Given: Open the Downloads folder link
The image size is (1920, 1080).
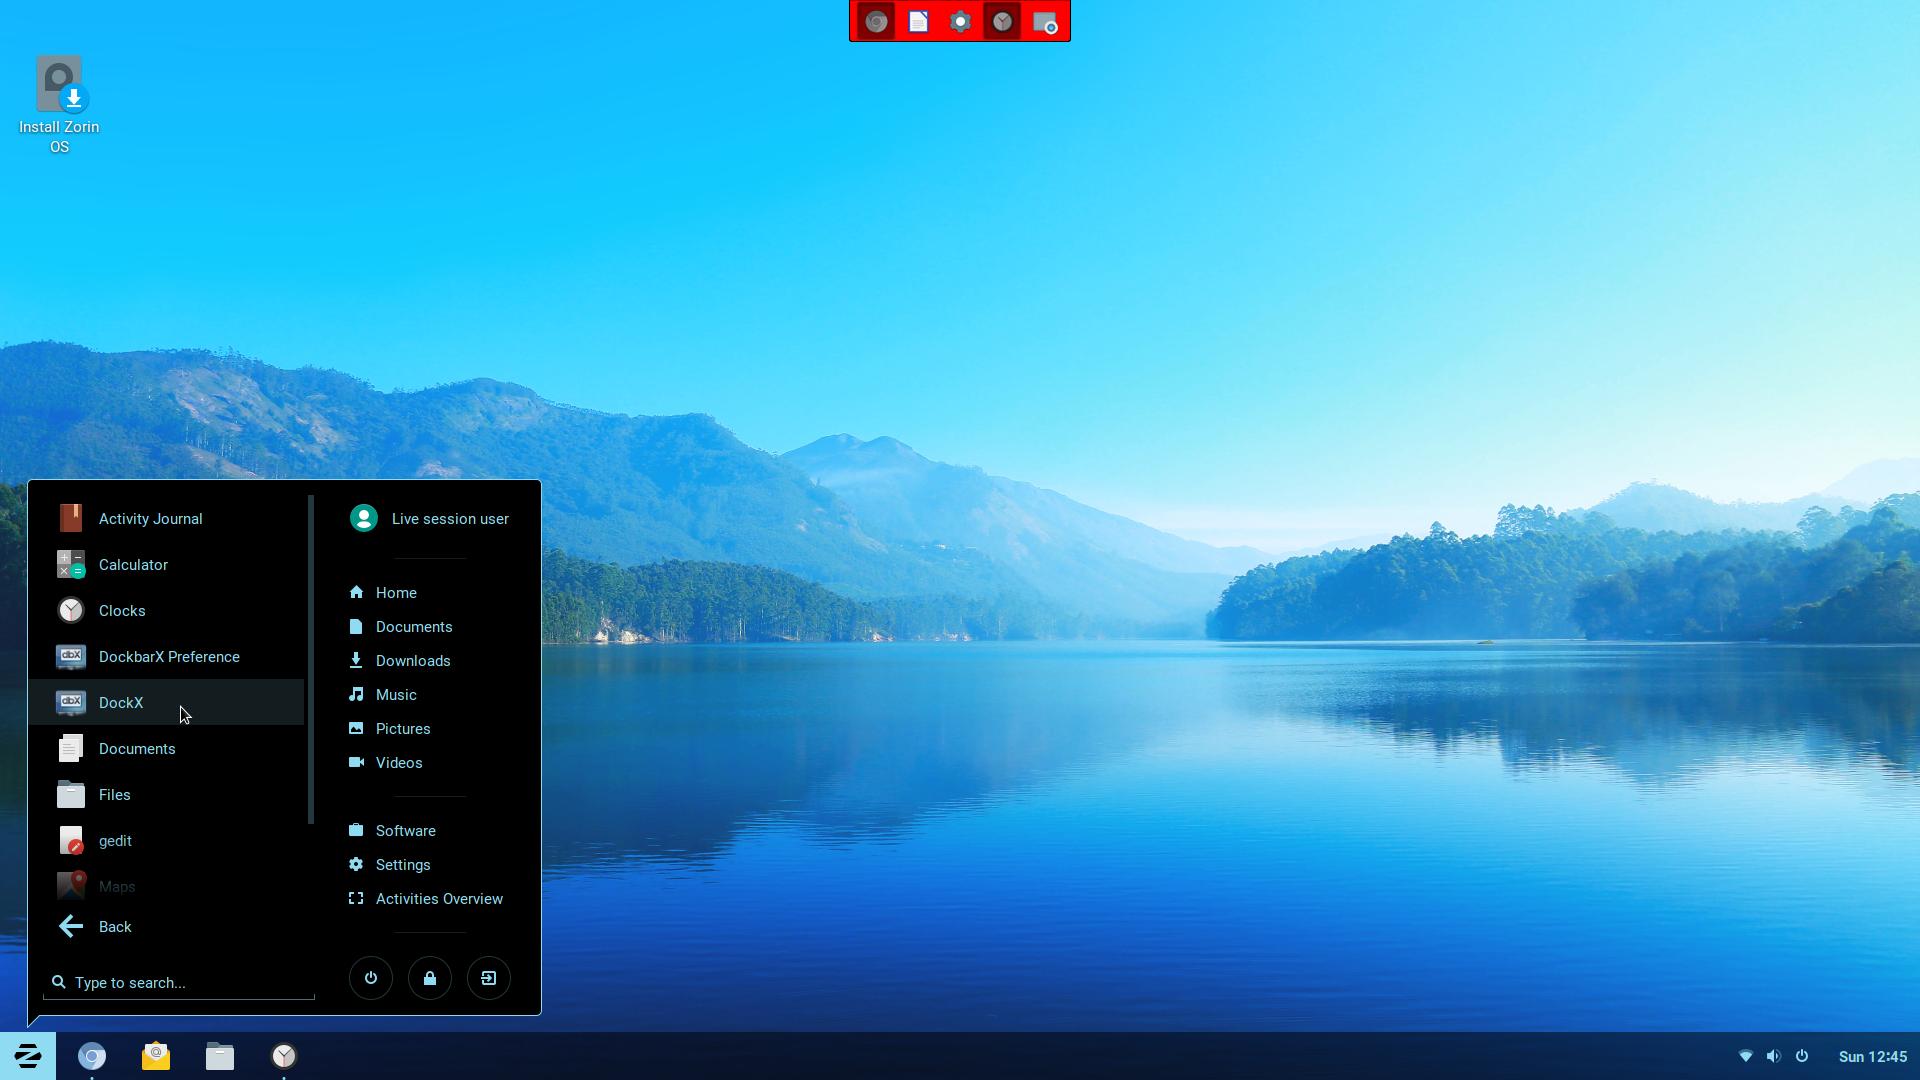Looking at the screenshot, I should [x=412, y=661].
